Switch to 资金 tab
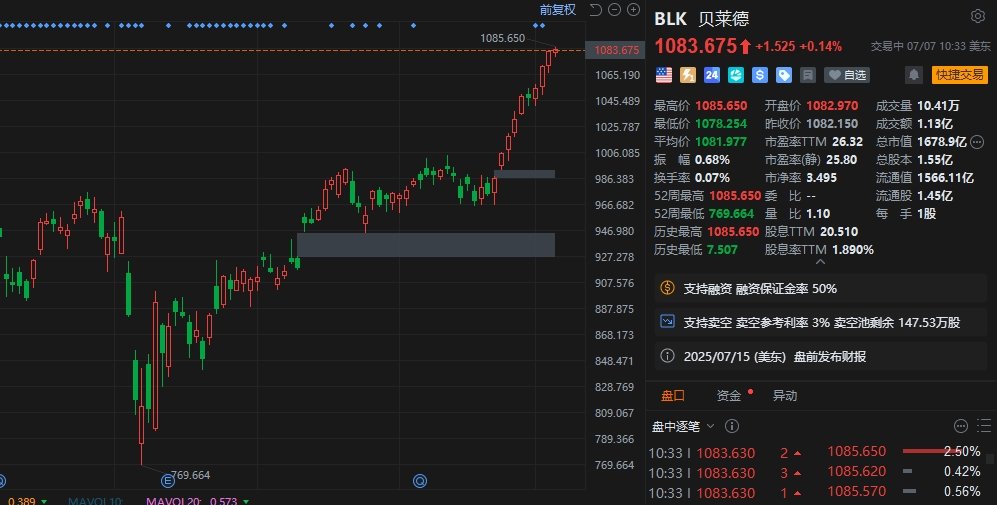 point(729,396)
